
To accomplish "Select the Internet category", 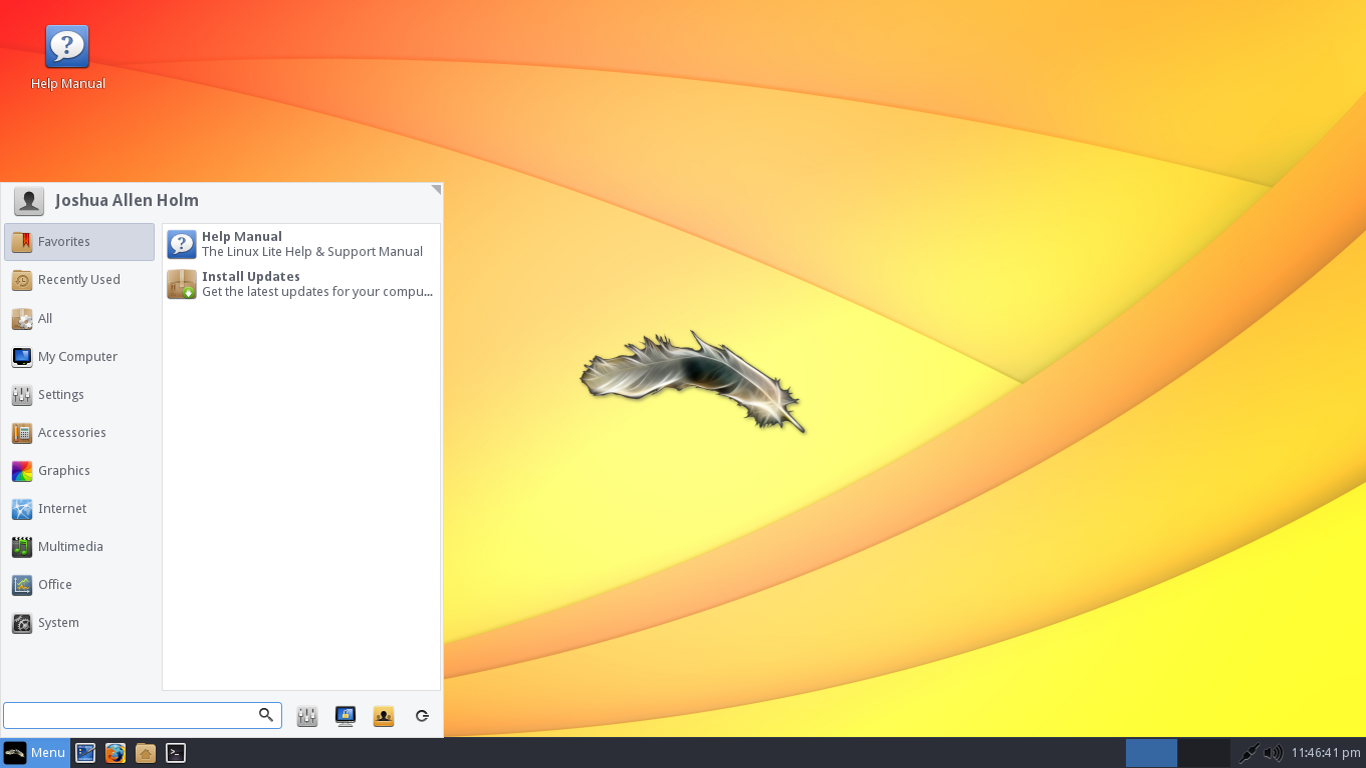I will pyautogui.click(x=80, y=508).
